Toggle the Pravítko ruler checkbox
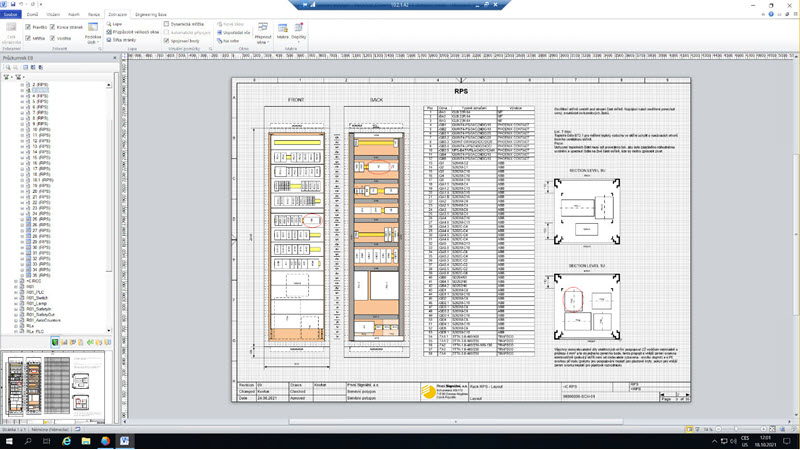800x450 pixels. click(28, 27)
